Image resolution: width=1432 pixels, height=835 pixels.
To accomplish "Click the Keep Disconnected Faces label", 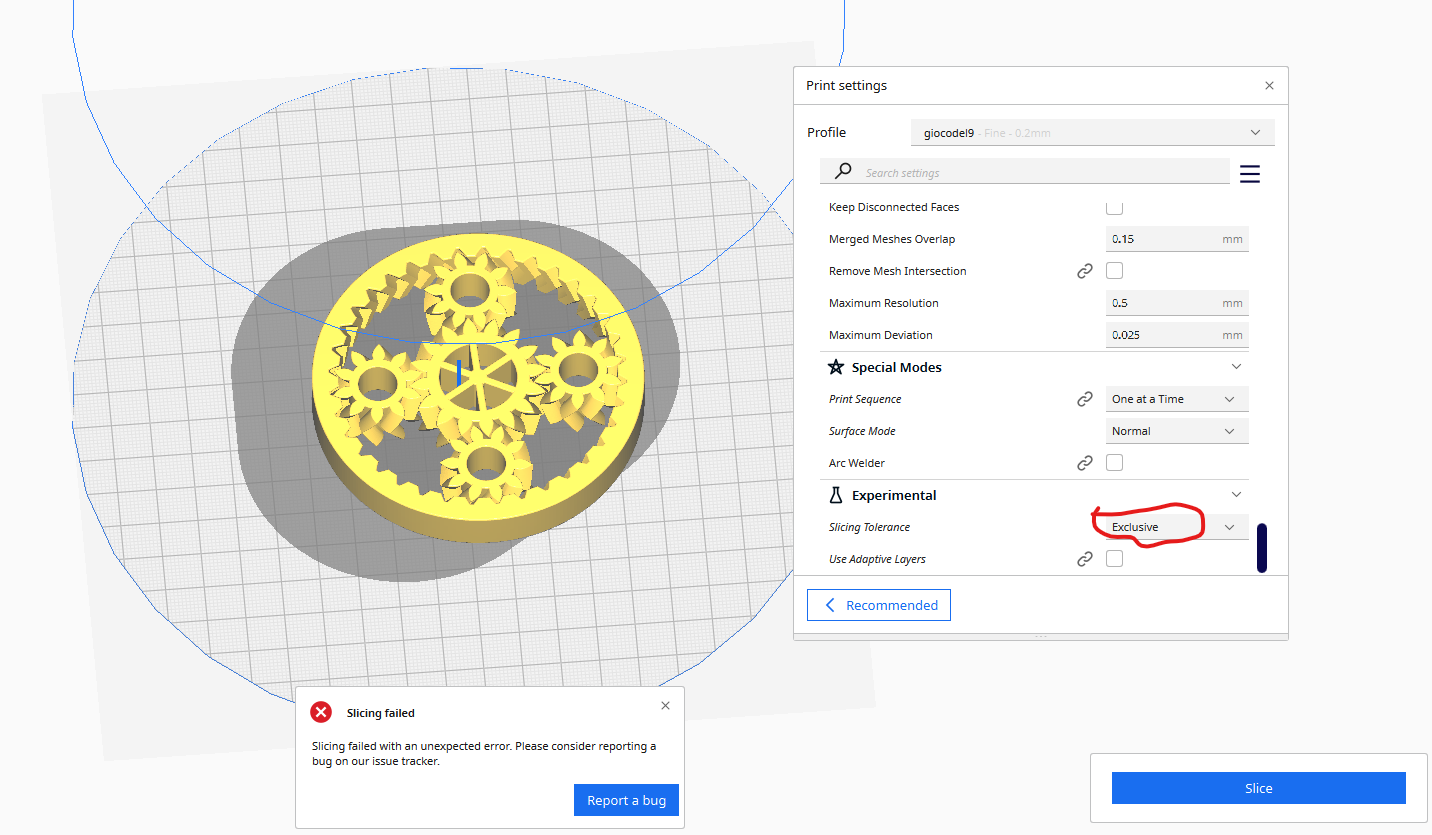I will click(894, 207).
